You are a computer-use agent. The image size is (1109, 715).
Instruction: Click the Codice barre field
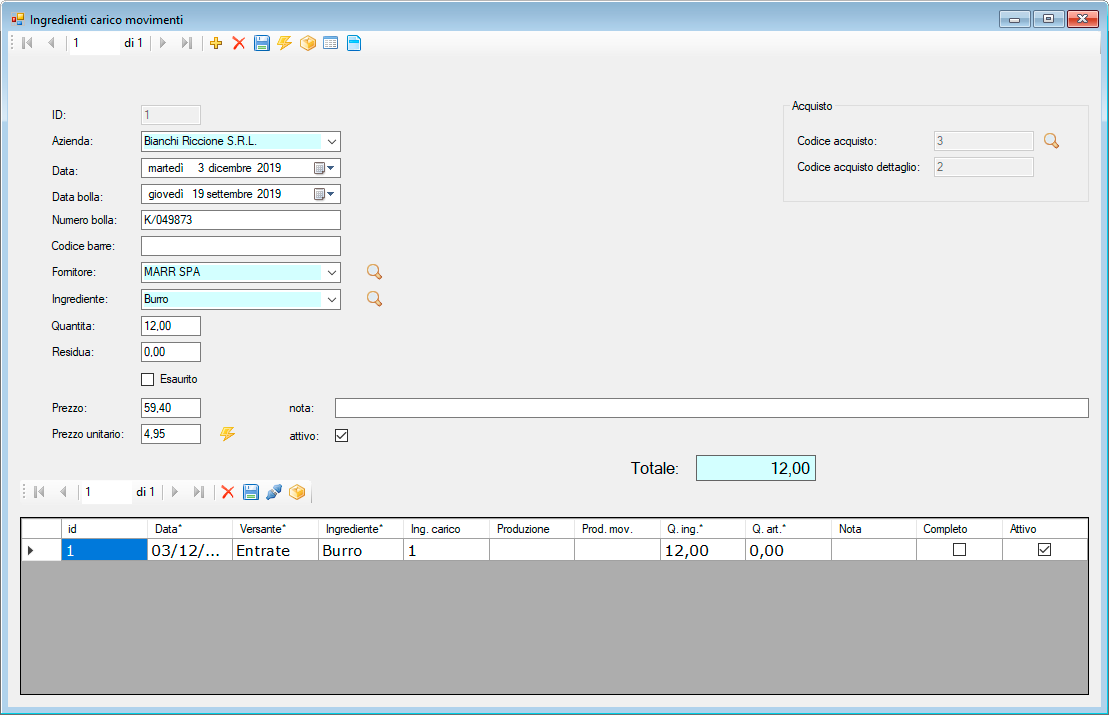[x=240, y=246]
